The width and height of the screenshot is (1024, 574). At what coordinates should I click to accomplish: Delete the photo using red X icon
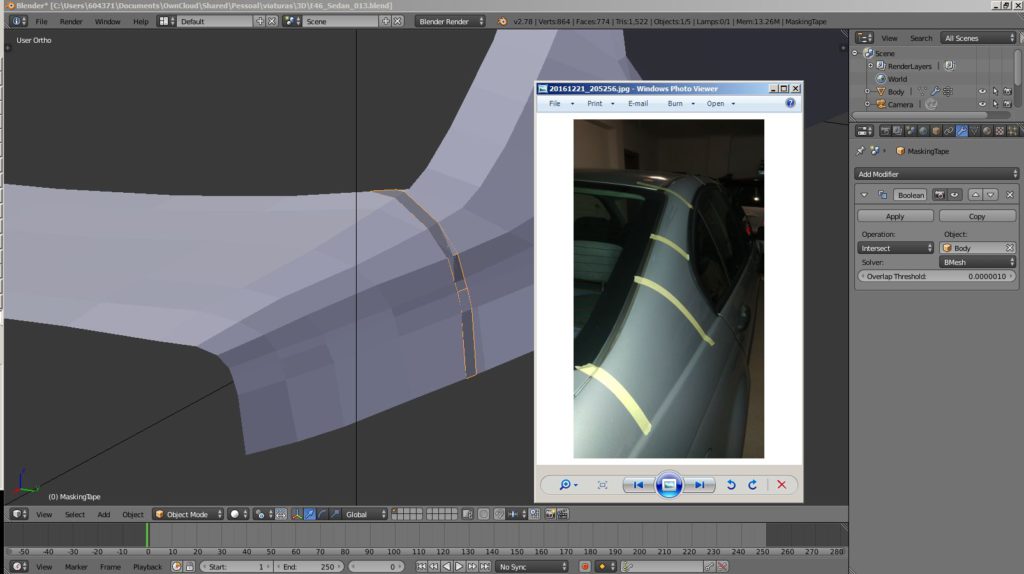coord(782,485)
